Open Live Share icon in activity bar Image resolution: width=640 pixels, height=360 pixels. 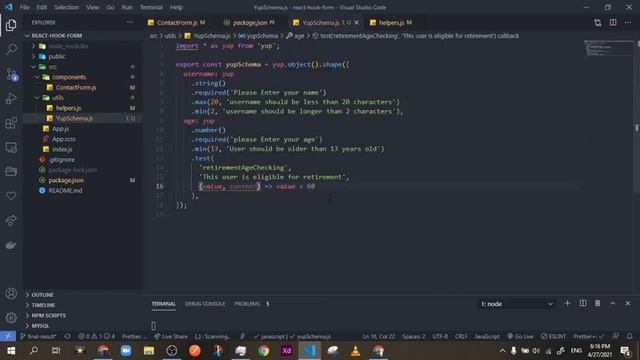[x=11, y=220]
